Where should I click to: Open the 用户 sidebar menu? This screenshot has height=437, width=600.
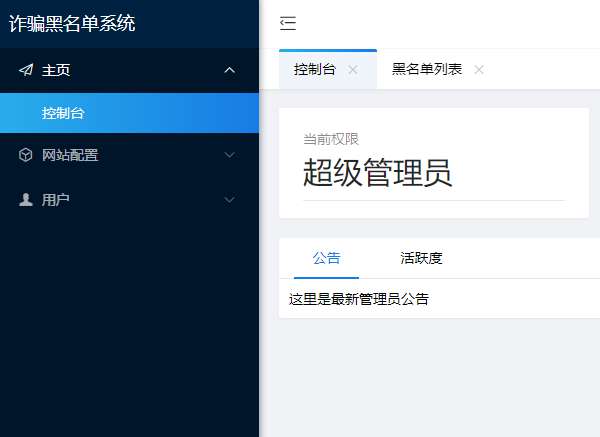click(x=129, y=199)
